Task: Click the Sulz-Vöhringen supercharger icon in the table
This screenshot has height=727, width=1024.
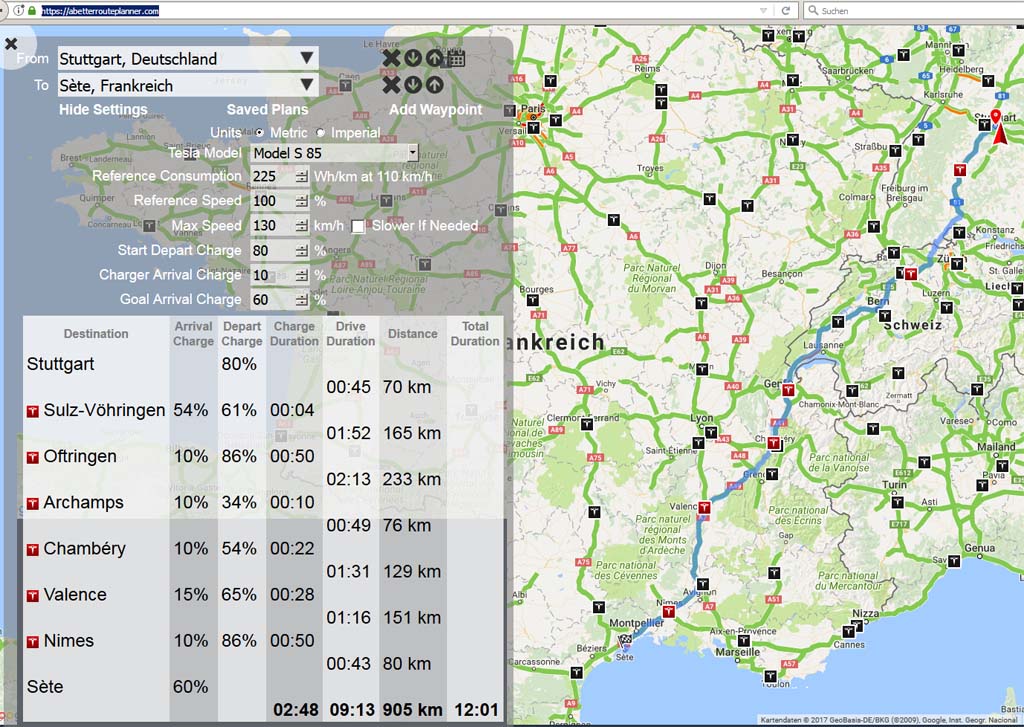Action: point(33,411)
